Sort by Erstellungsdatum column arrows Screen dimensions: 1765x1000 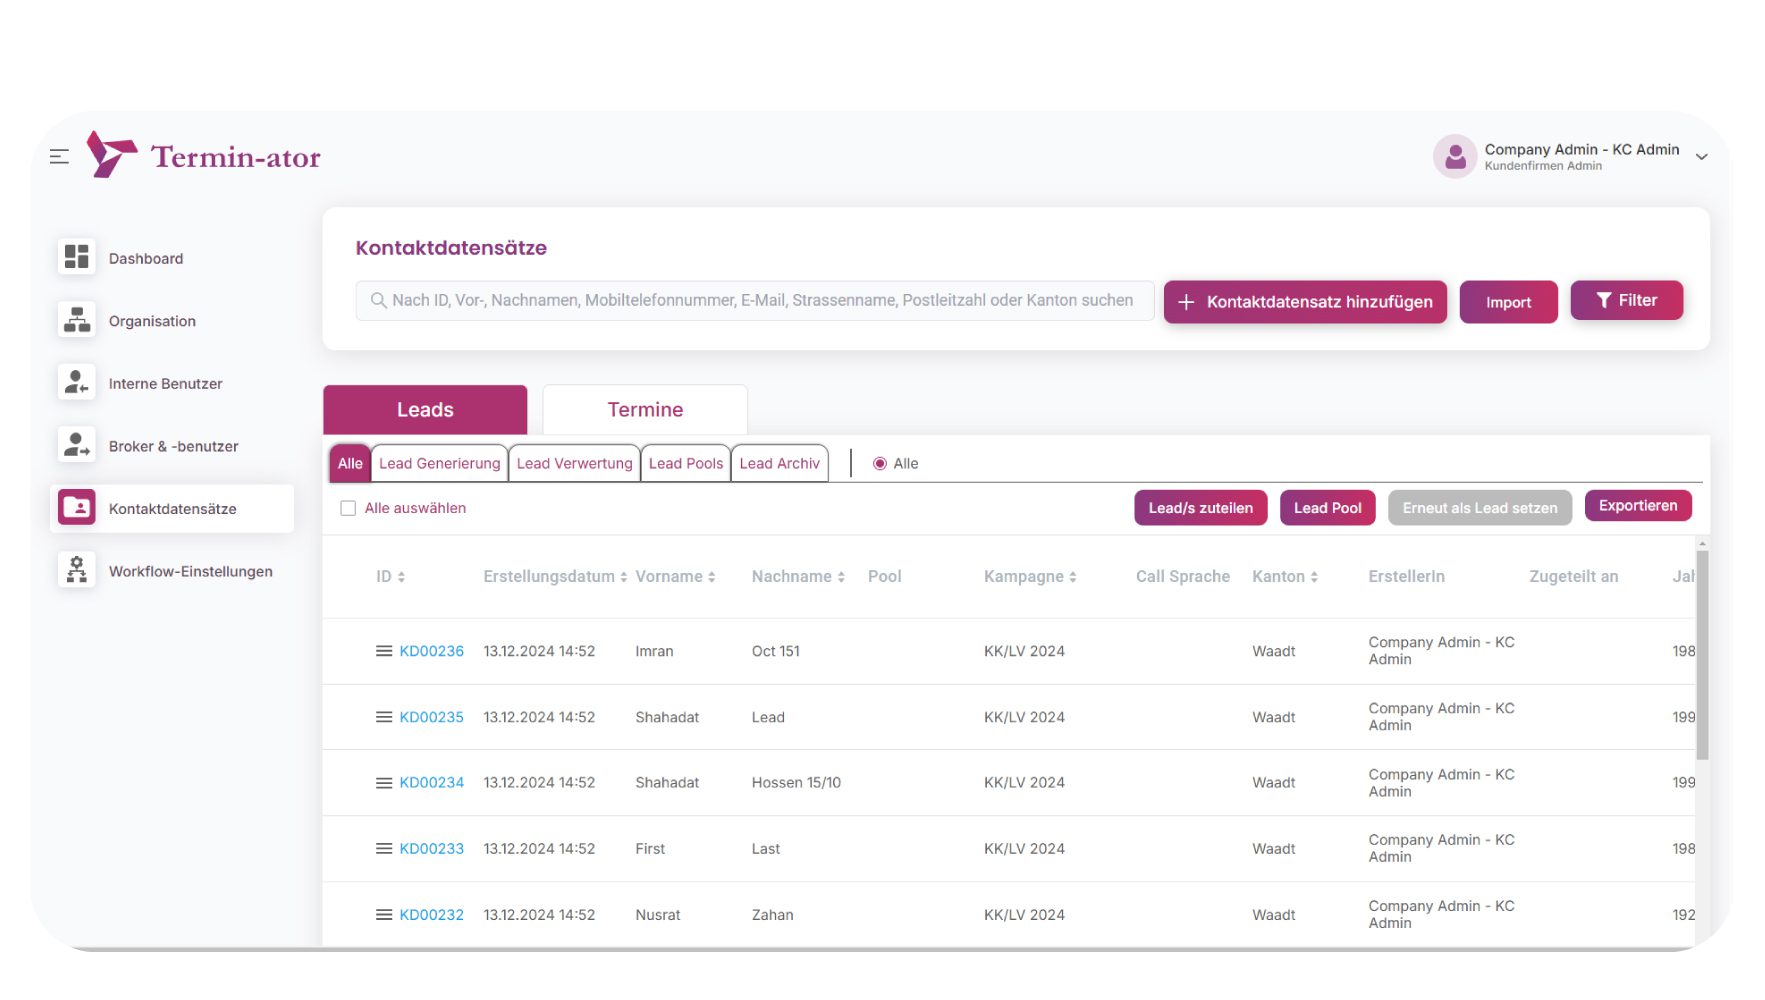coord(623,577)
